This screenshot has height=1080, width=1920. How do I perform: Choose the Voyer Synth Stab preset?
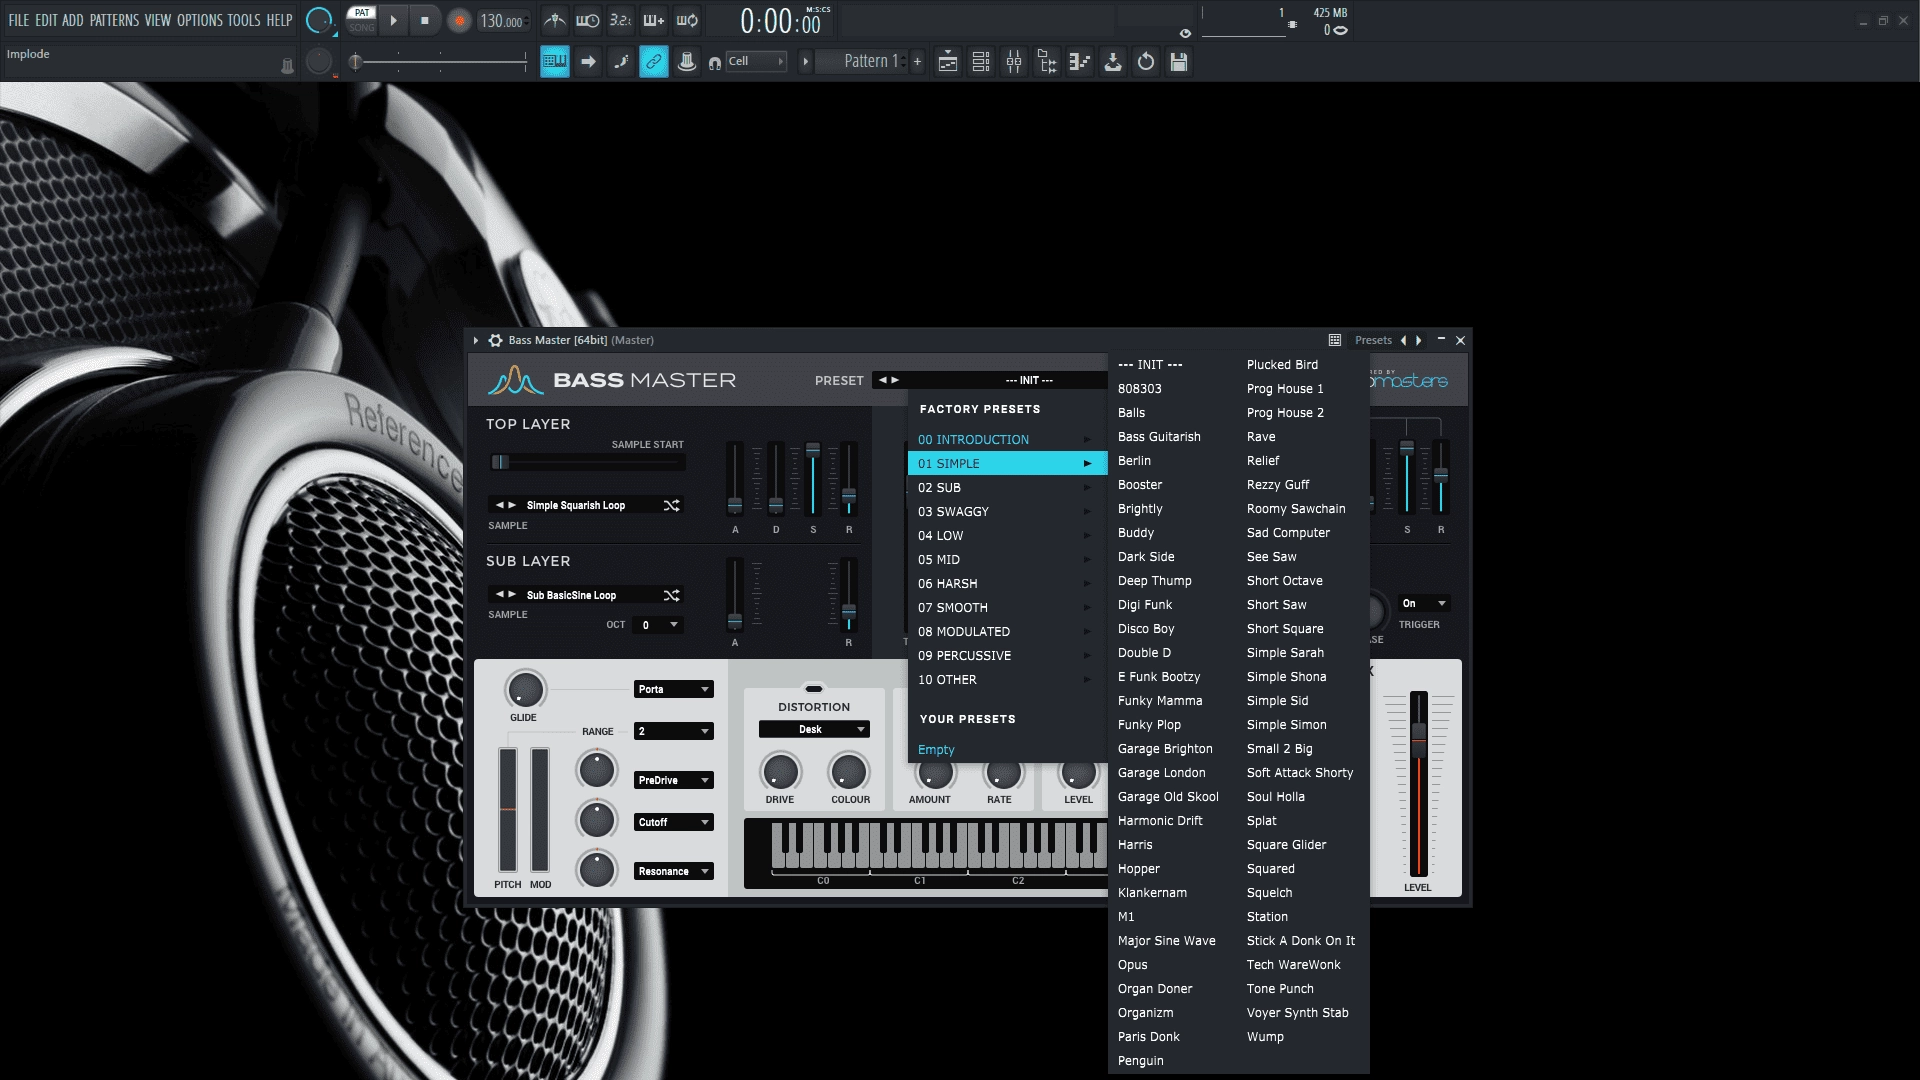[1297, 1013]
